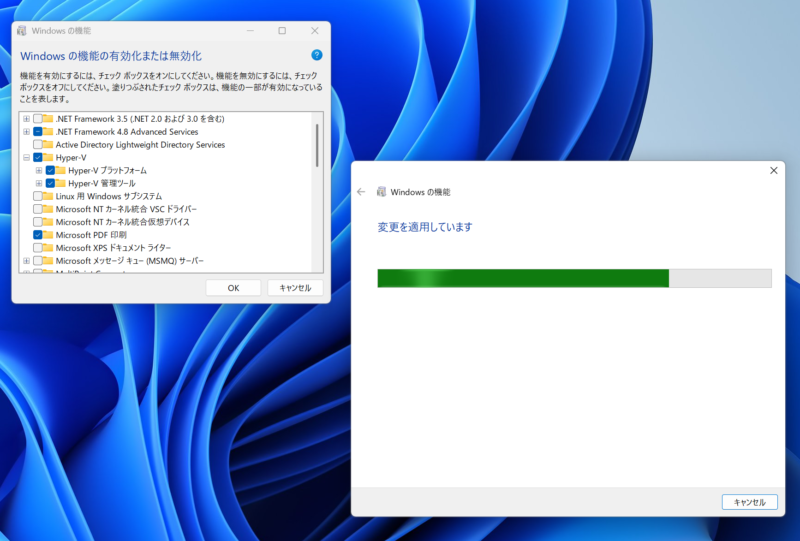Viewport: 800px width, 541px height.
Task: Expand the .NET Framework 4.8 Advanced Services node
Action: [x=26, y=132]
